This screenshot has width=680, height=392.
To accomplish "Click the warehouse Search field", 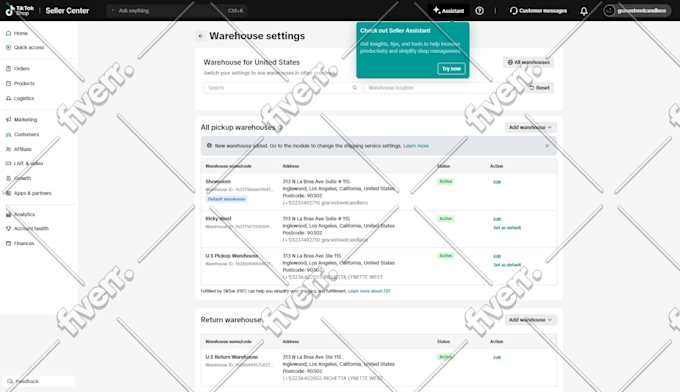I will (x=282, y=88).
